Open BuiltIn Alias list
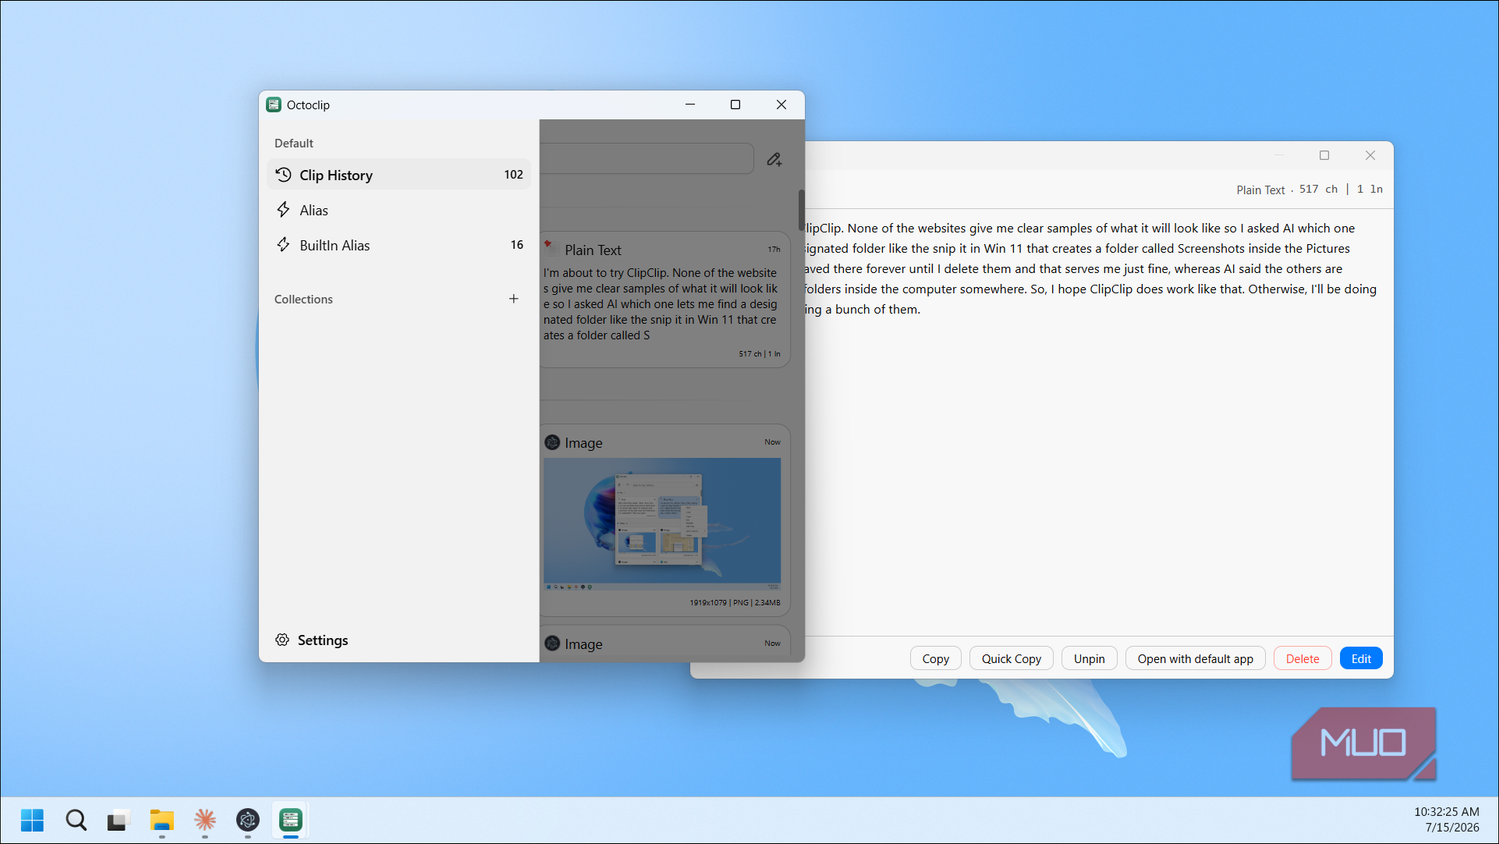The width and height of the screenshot is (1499, 844). click(399, 245)
